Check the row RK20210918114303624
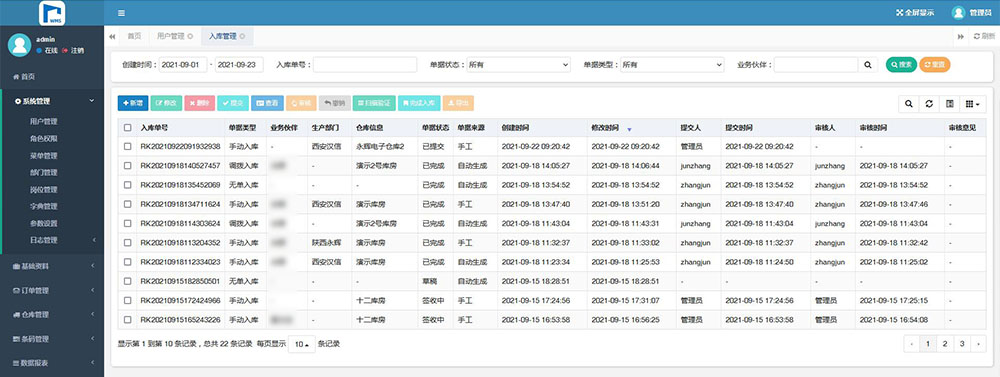1000x377 pixels. [128, 223]
